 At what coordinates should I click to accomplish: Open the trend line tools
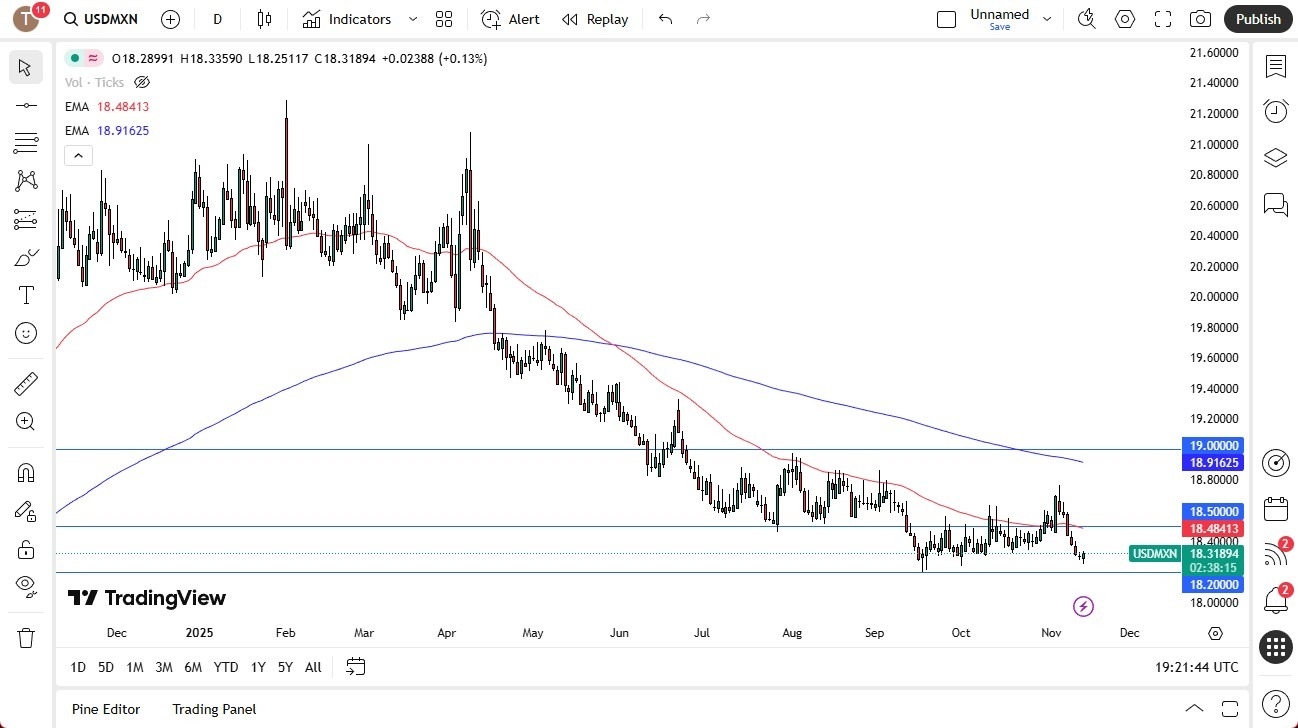(x=26, y=105)
